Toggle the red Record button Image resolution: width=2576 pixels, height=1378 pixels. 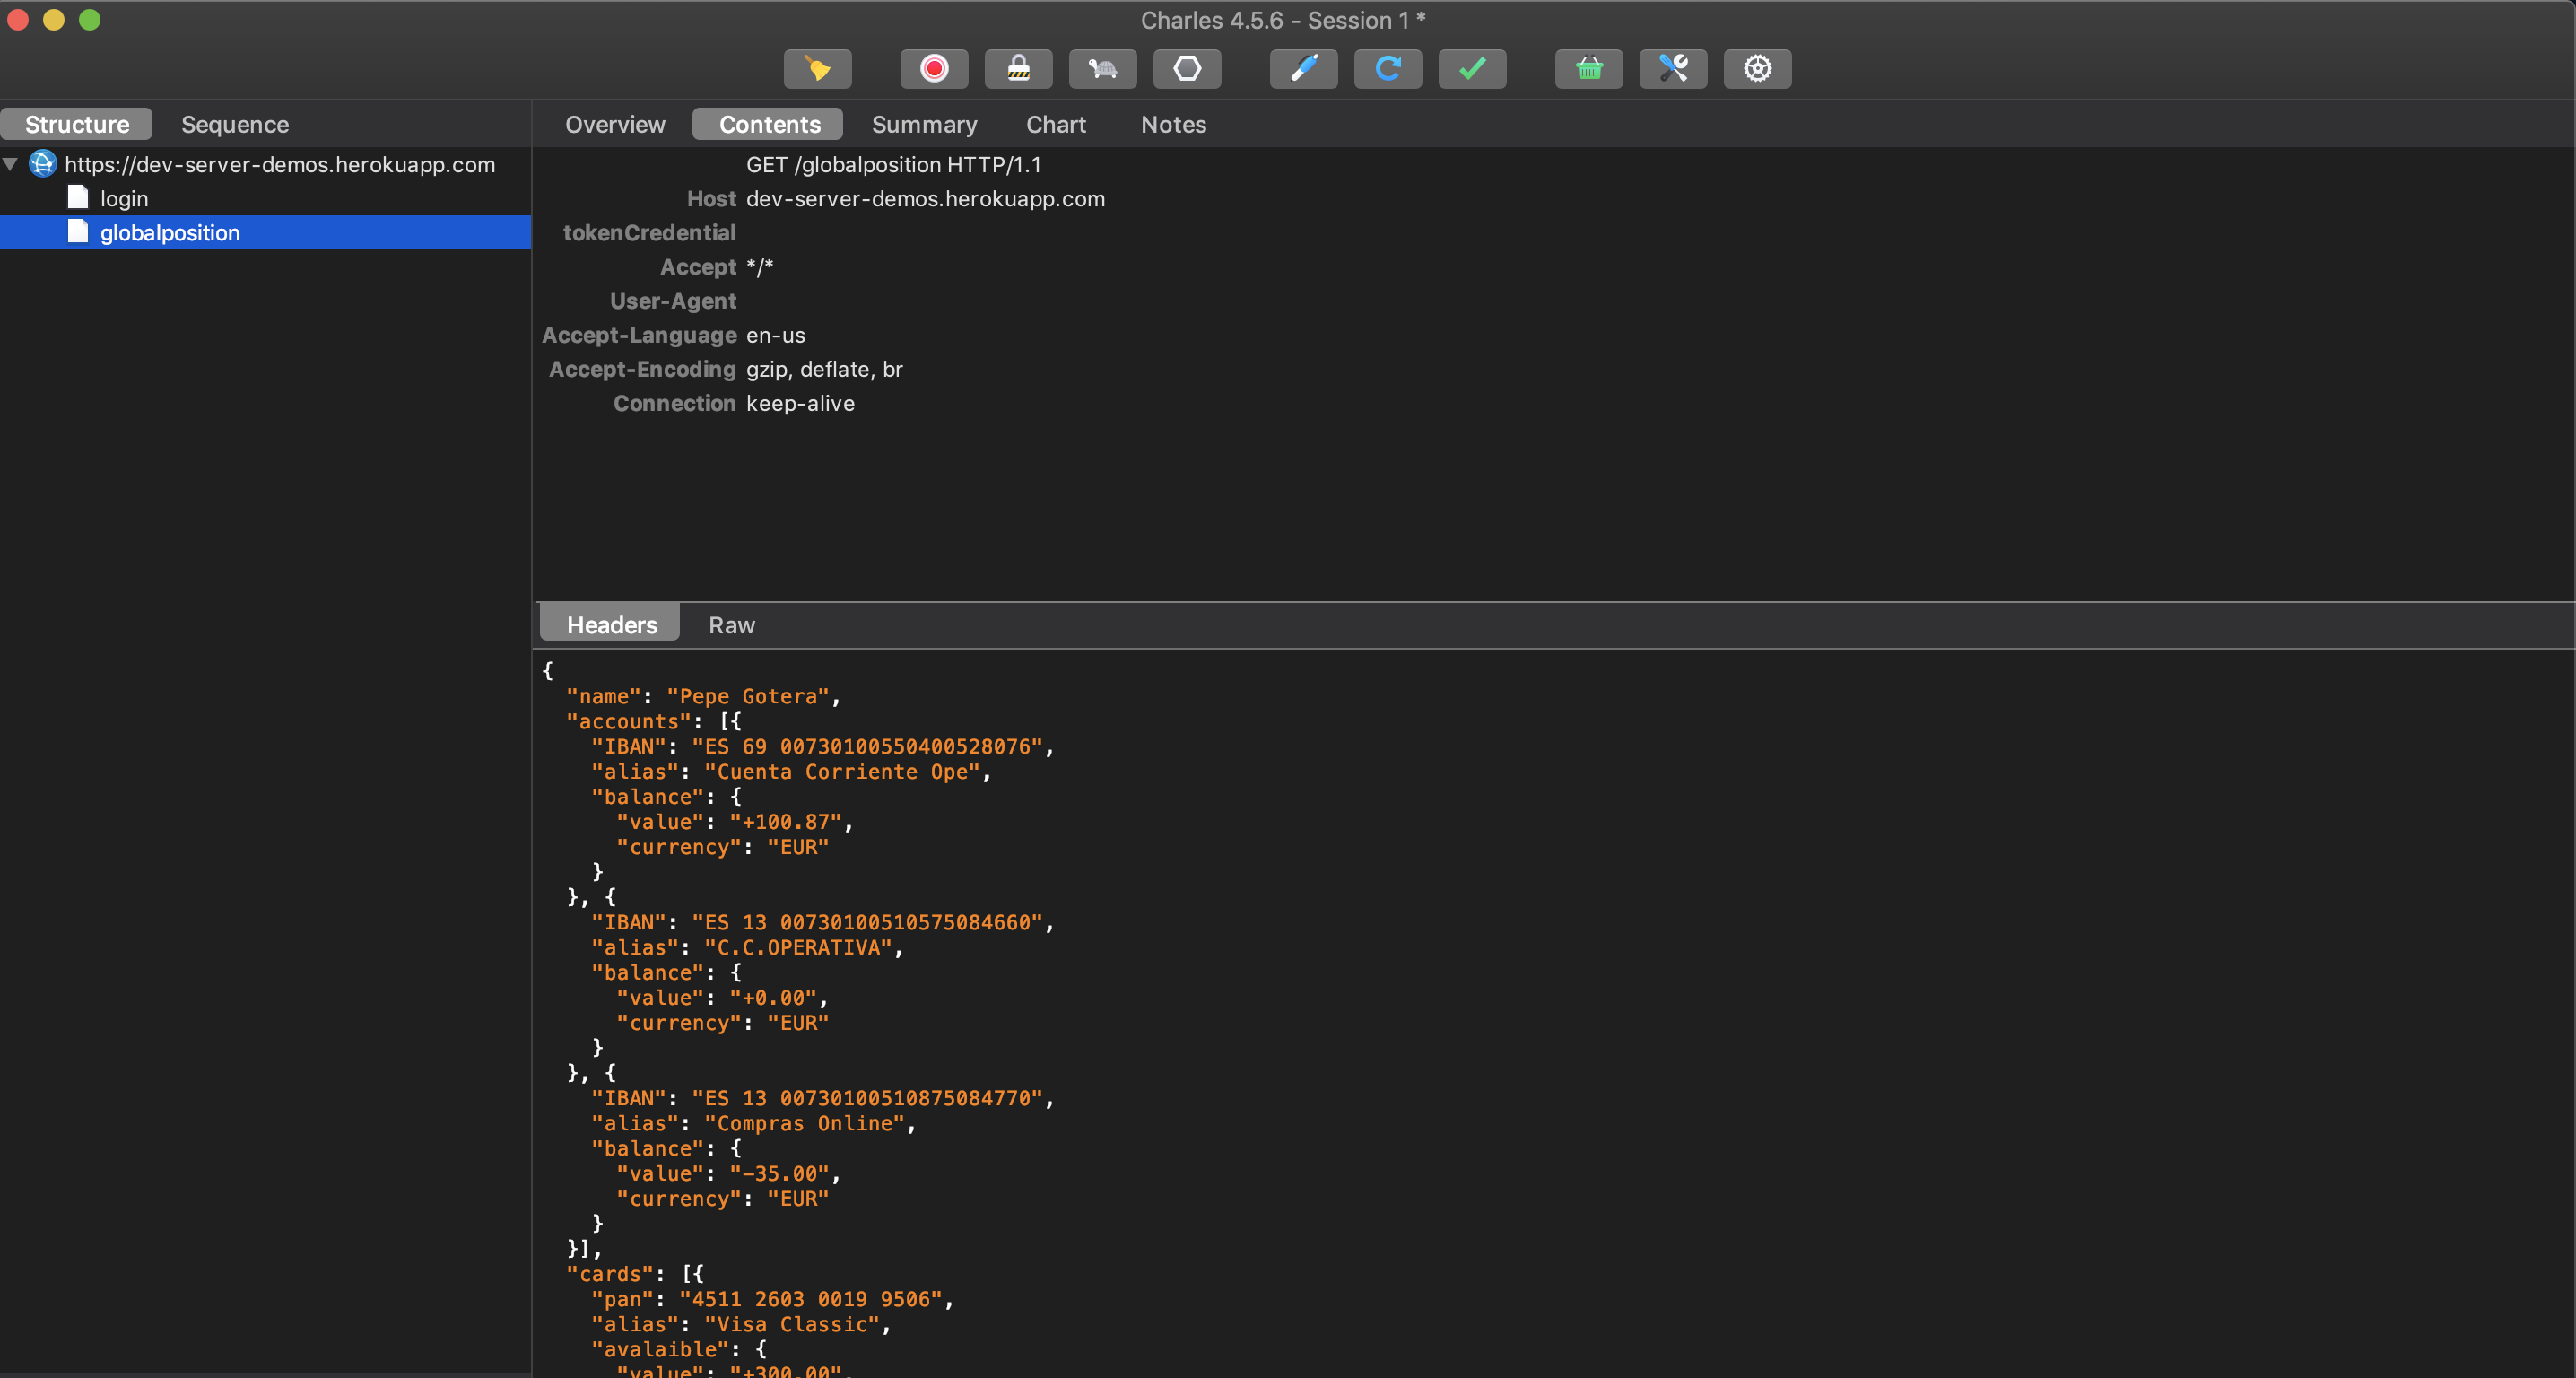(934, 69)
